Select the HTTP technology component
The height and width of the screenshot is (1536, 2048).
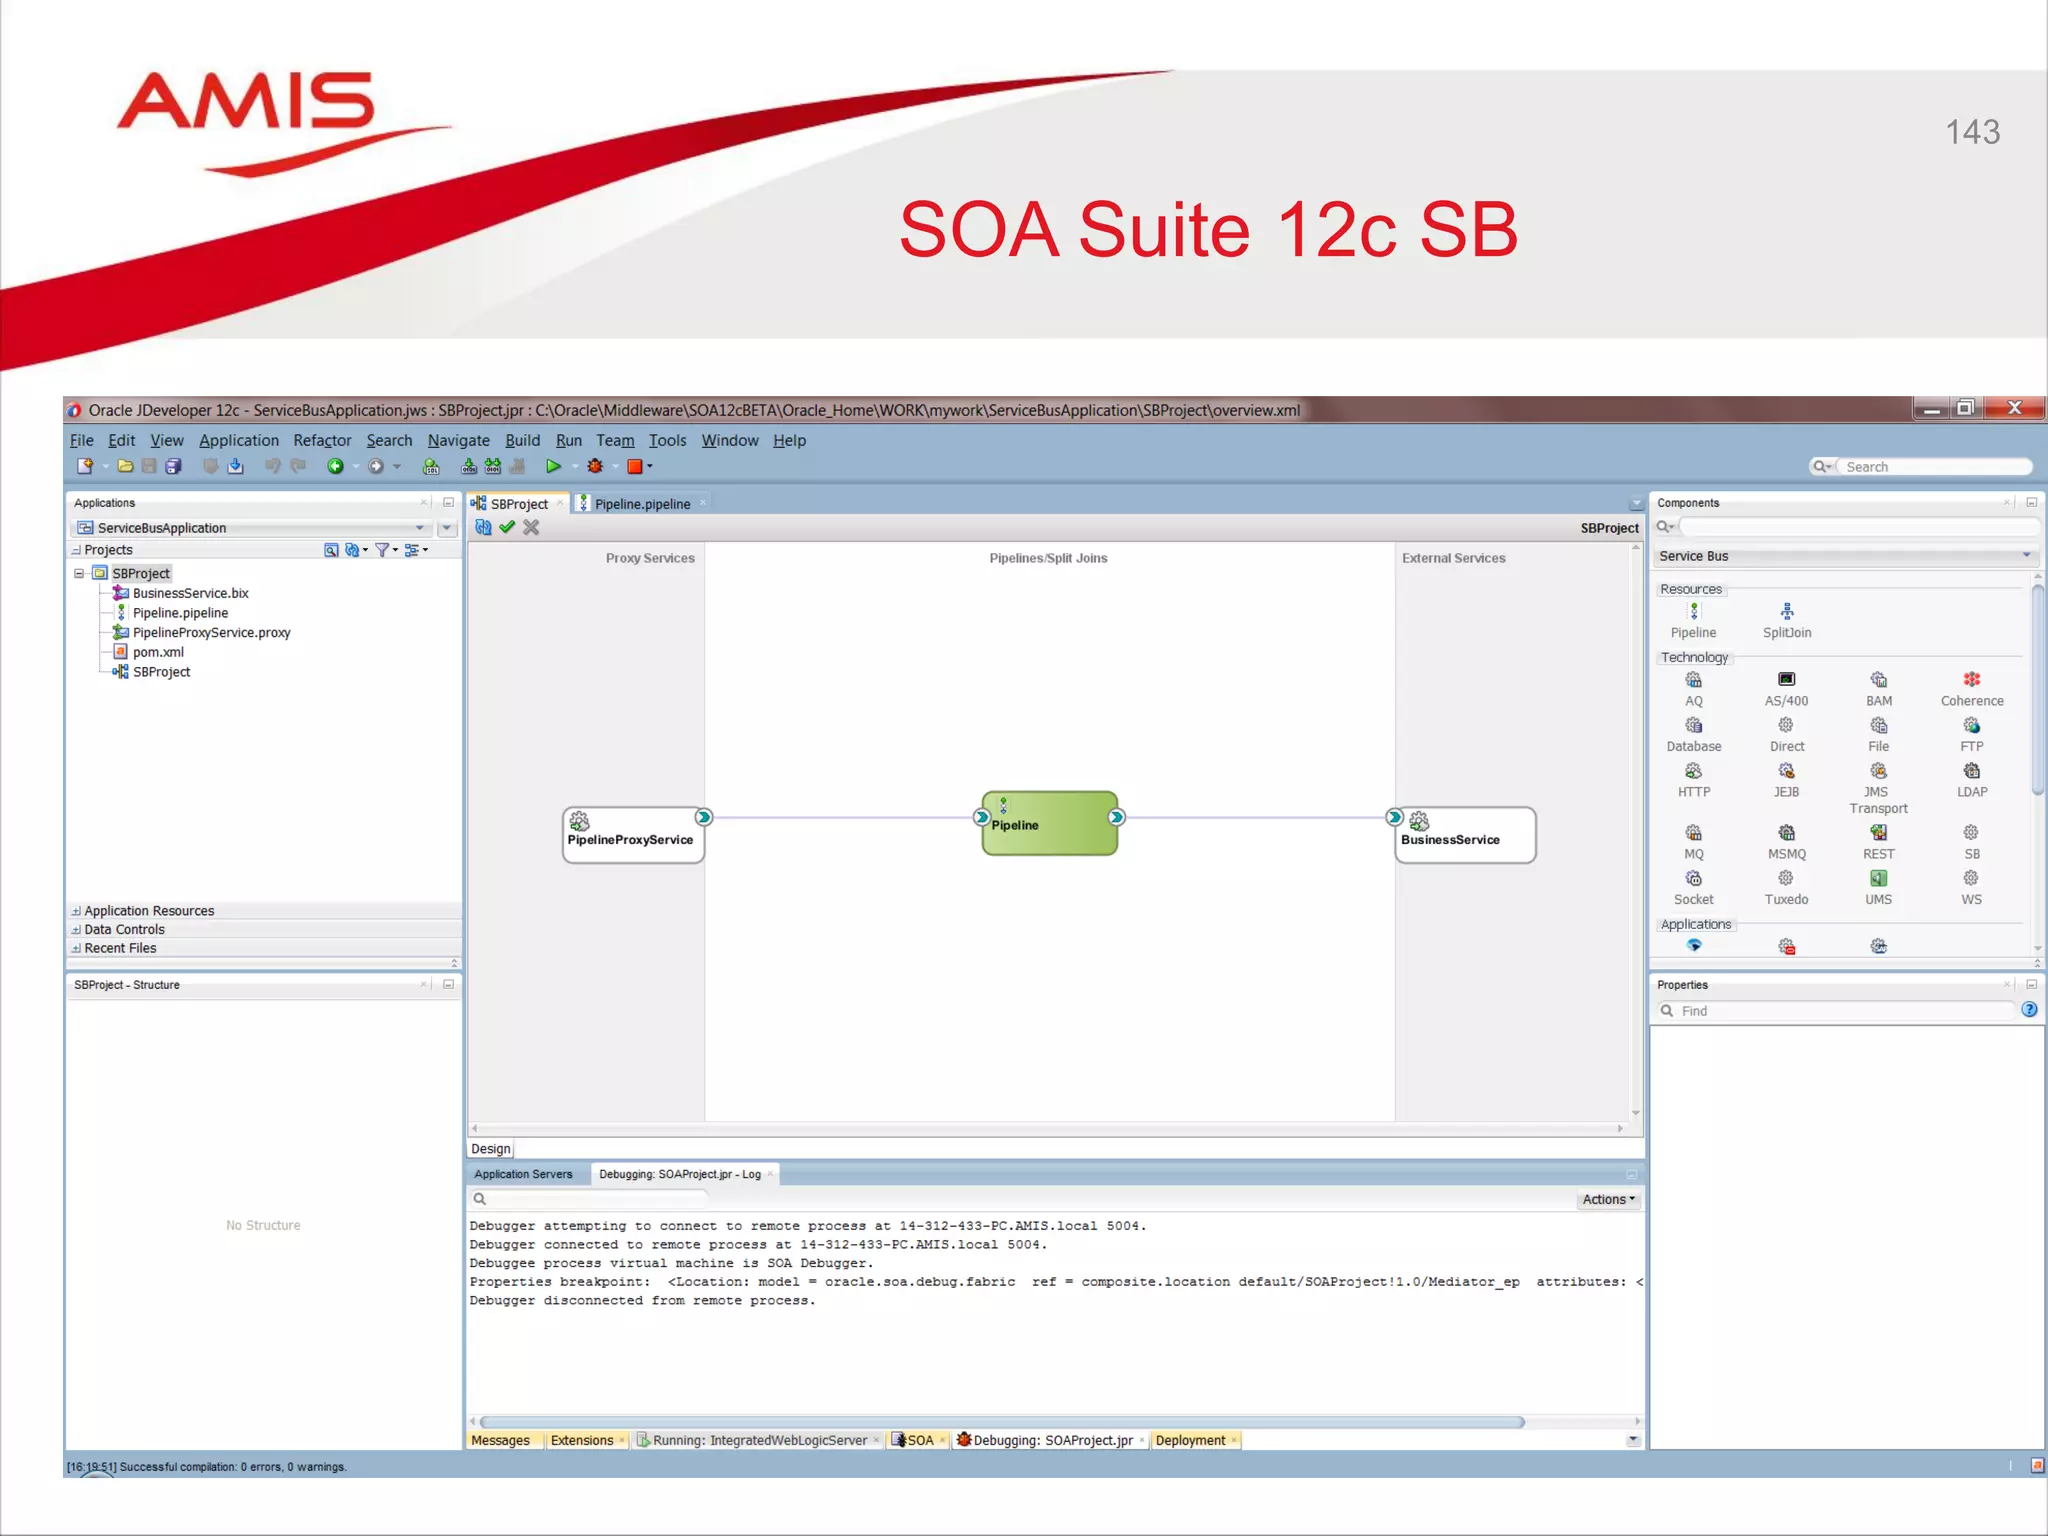(1693, 780)
